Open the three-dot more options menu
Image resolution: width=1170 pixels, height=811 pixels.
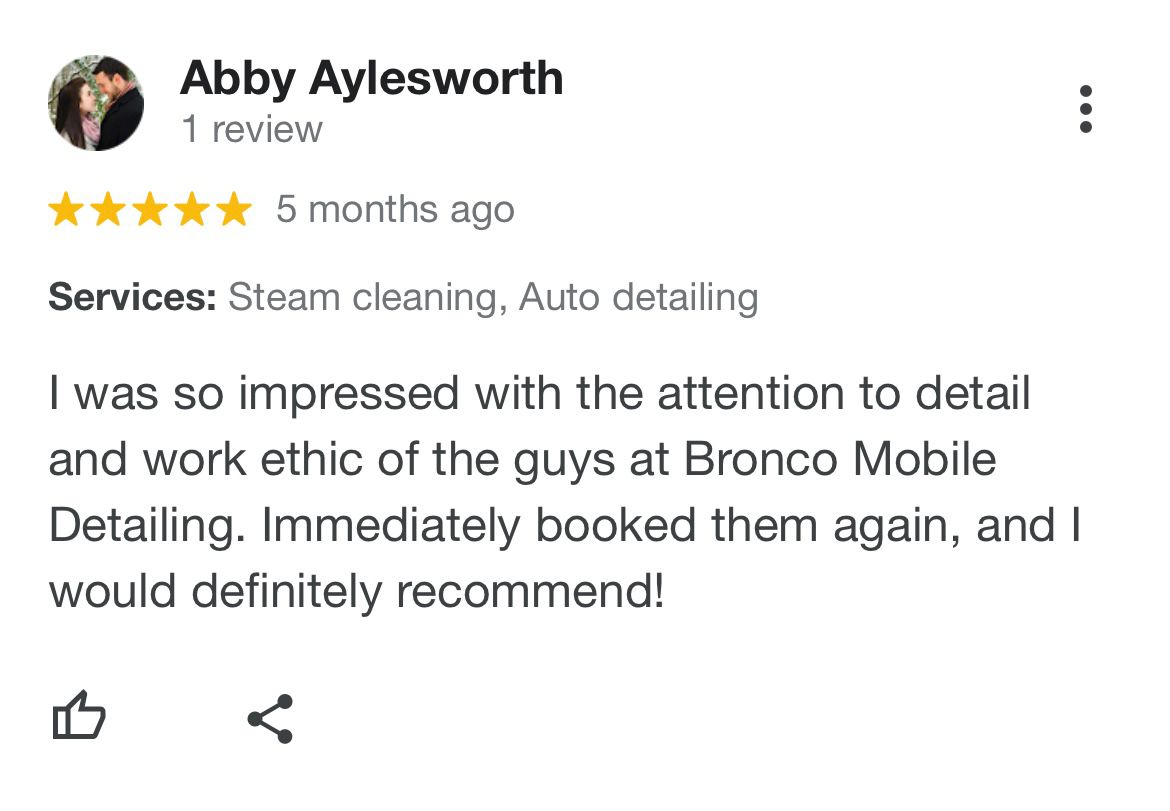tap(1086, 109)
